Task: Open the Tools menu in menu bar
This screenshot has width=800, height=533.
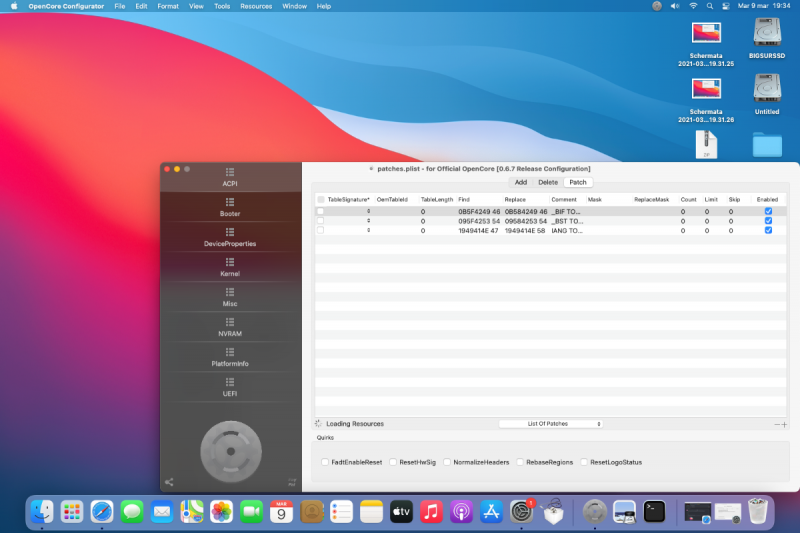Action: point(222,6)
